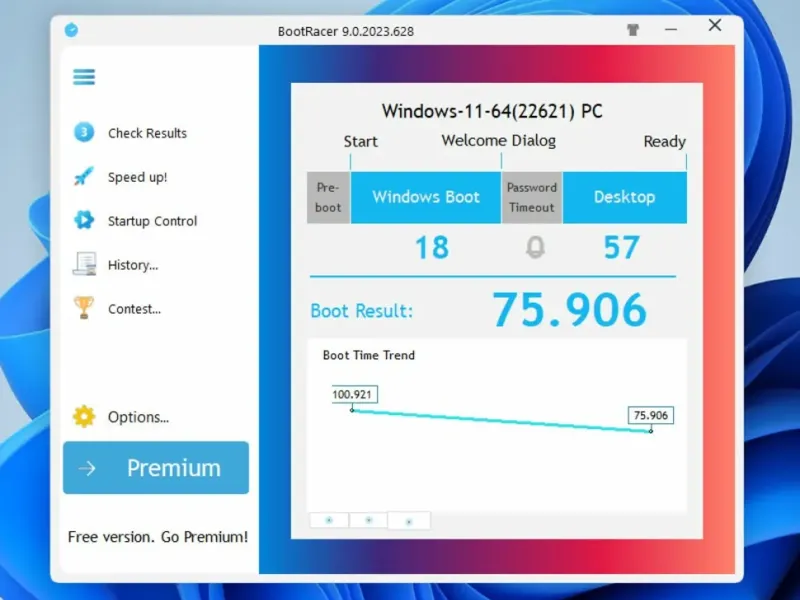800x600 pixels.
Task: Click the Contest trophy icon
Action: pos(84,308)
